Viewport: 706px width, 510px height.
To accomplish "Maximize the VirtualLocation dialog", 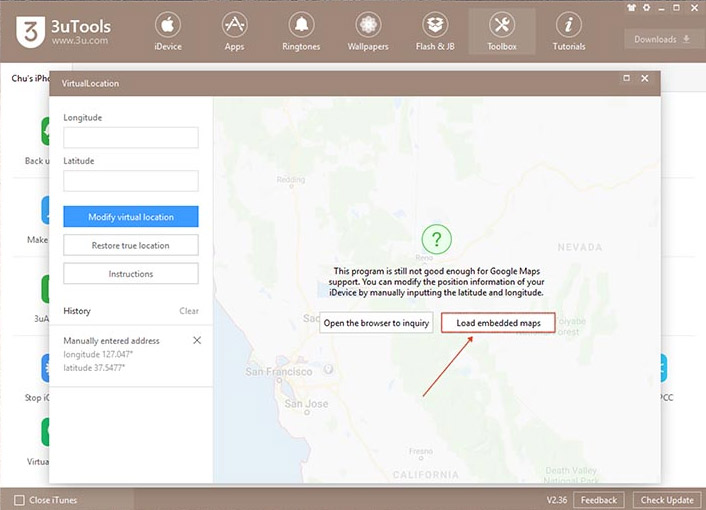I will (626, 78).
